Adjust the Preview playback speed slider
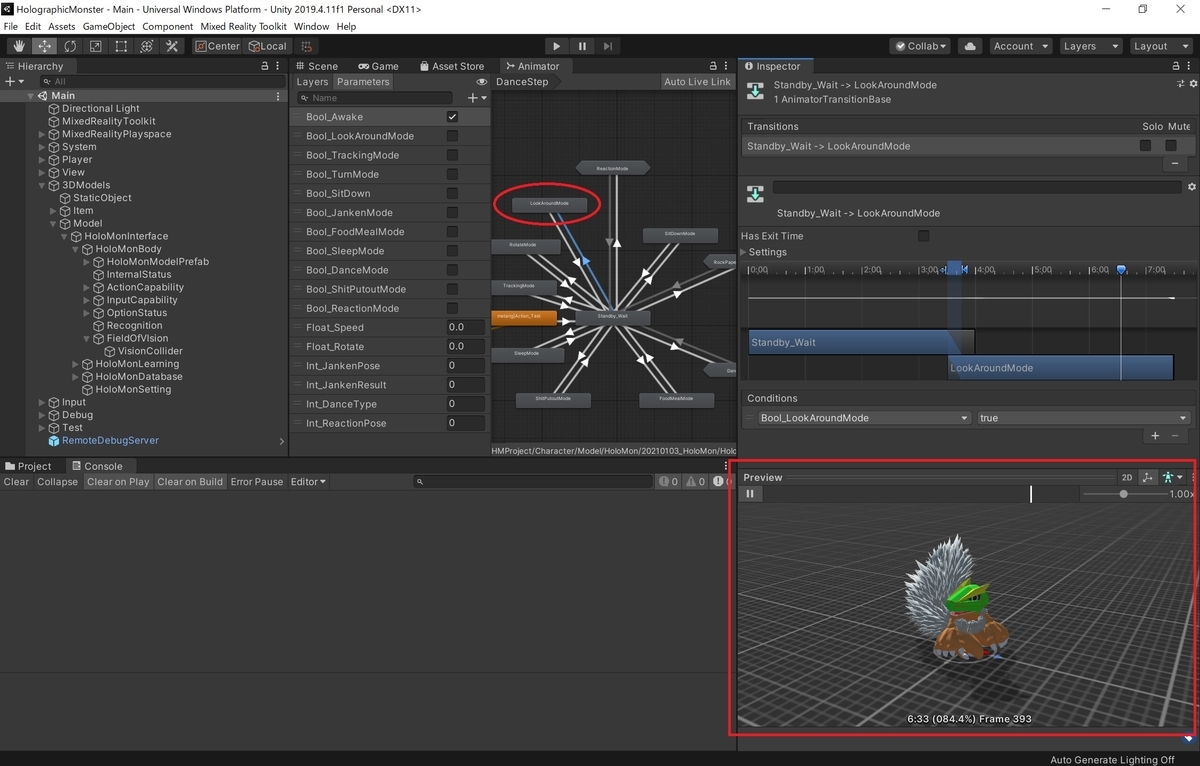 click(1124, 494)
